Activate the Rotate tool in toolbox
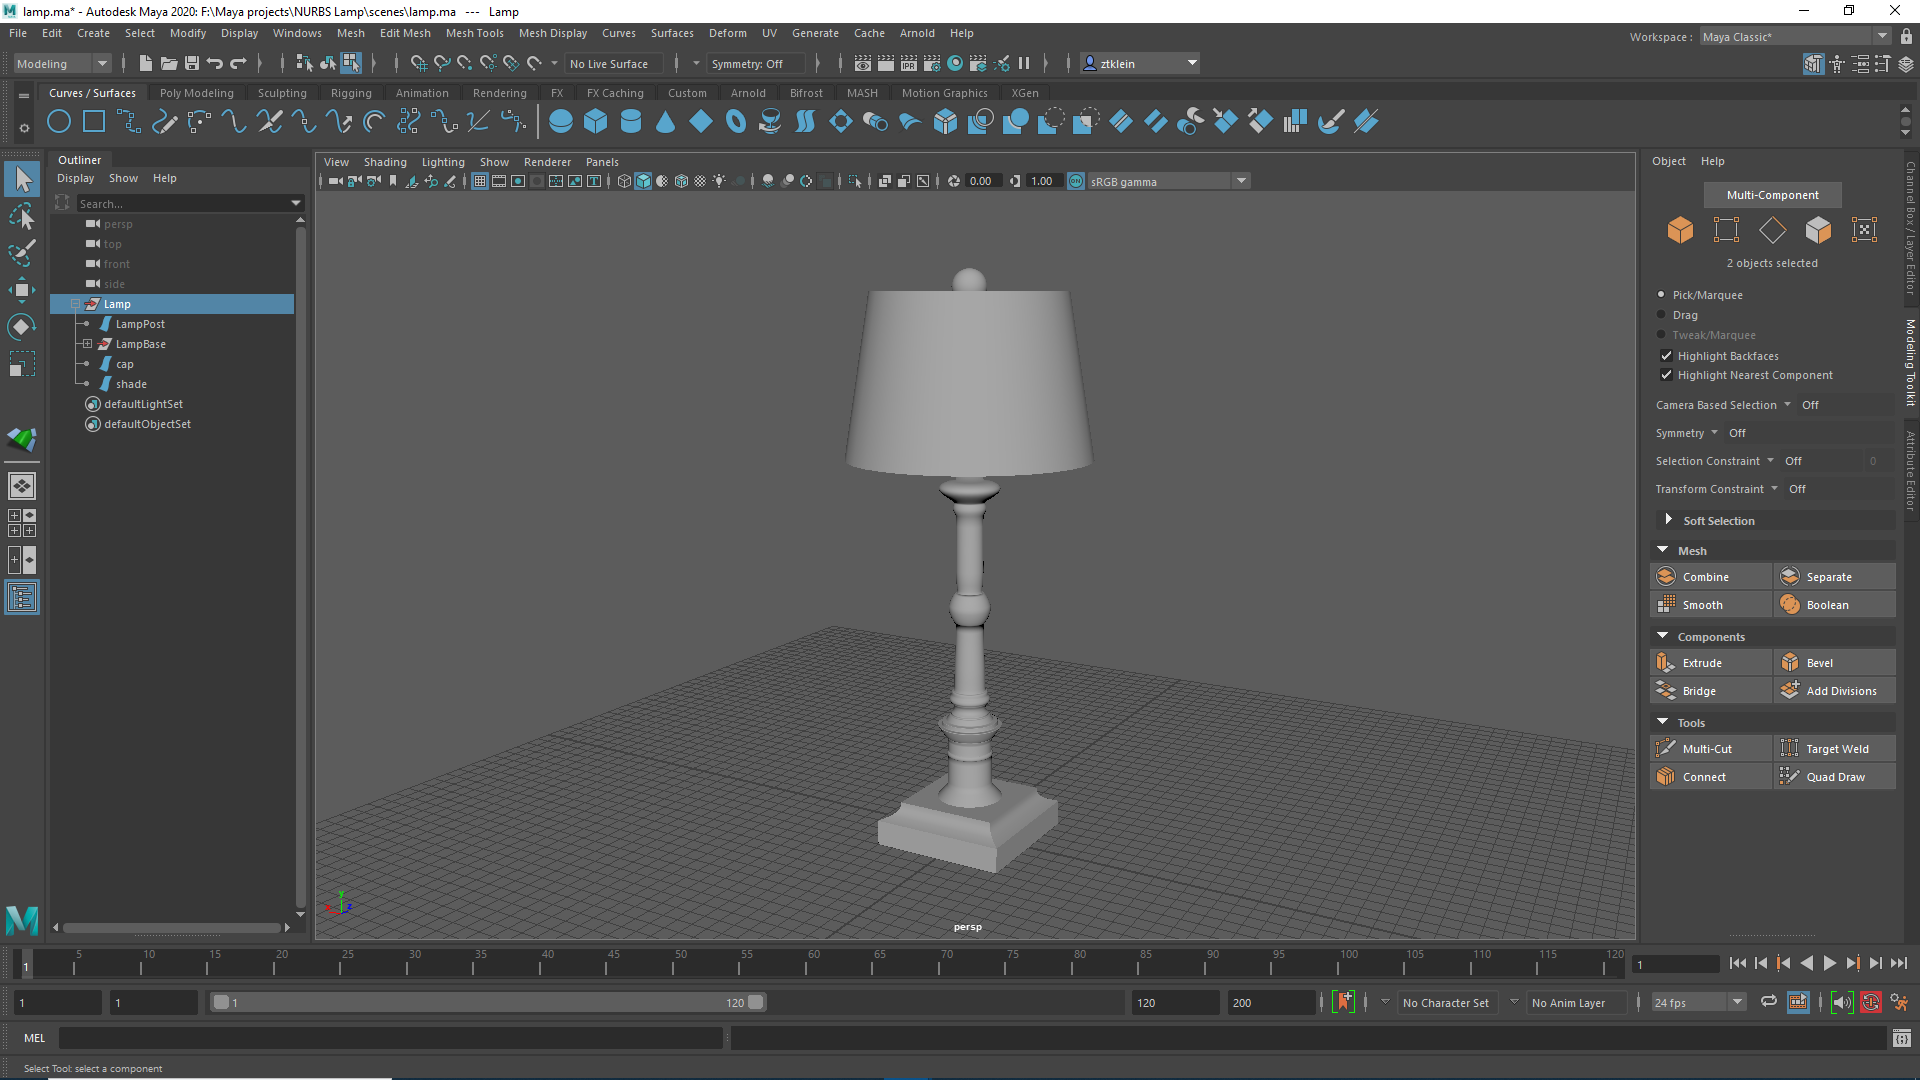 click(x=21, y=327)
